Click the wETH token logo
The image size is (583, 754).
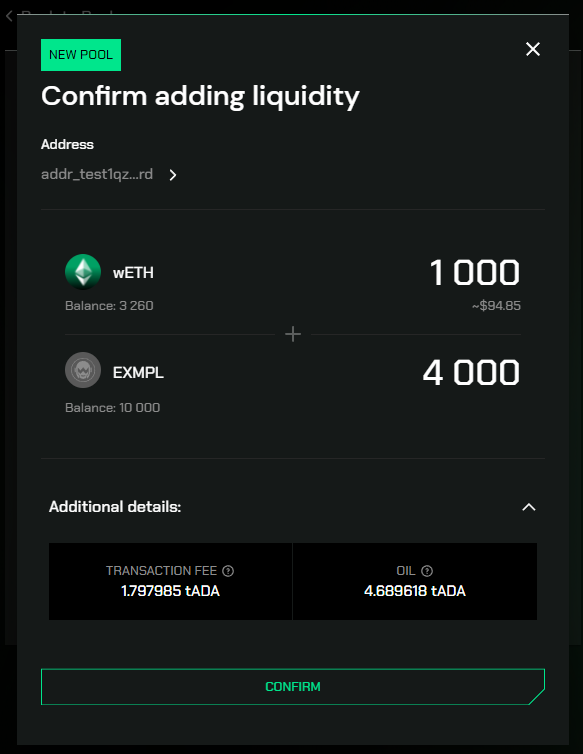point(83,272)
